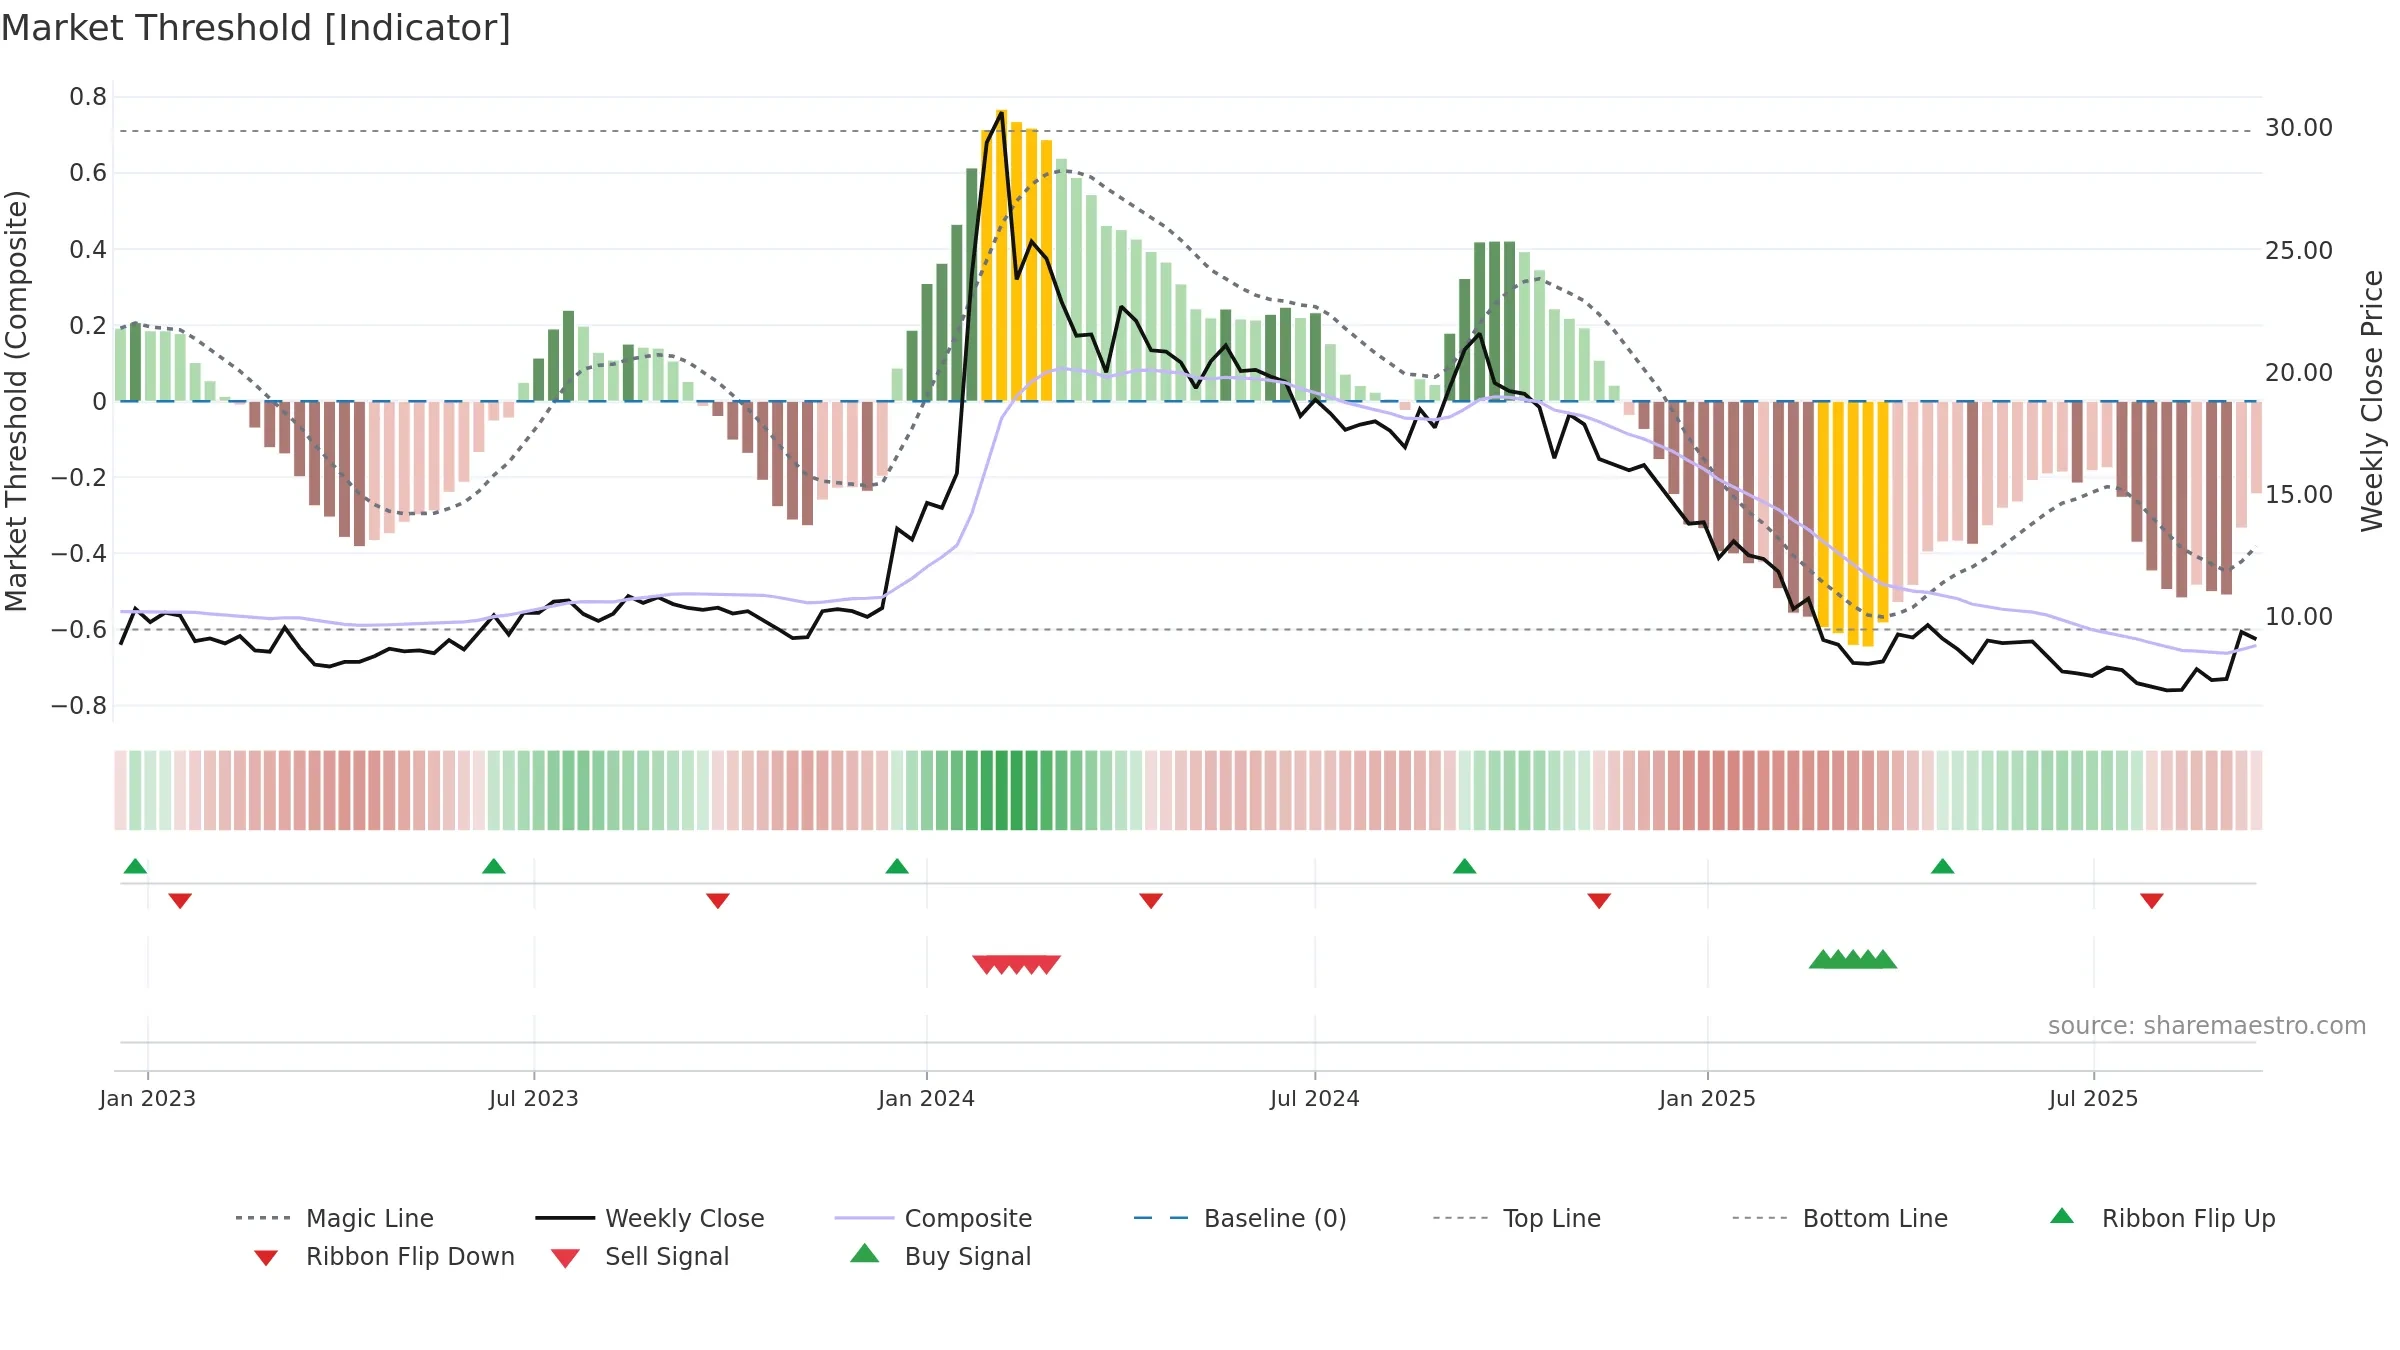Click the Jan 2023 x-axis label
2400x1350 pixels.
[x=148, y=1099]
